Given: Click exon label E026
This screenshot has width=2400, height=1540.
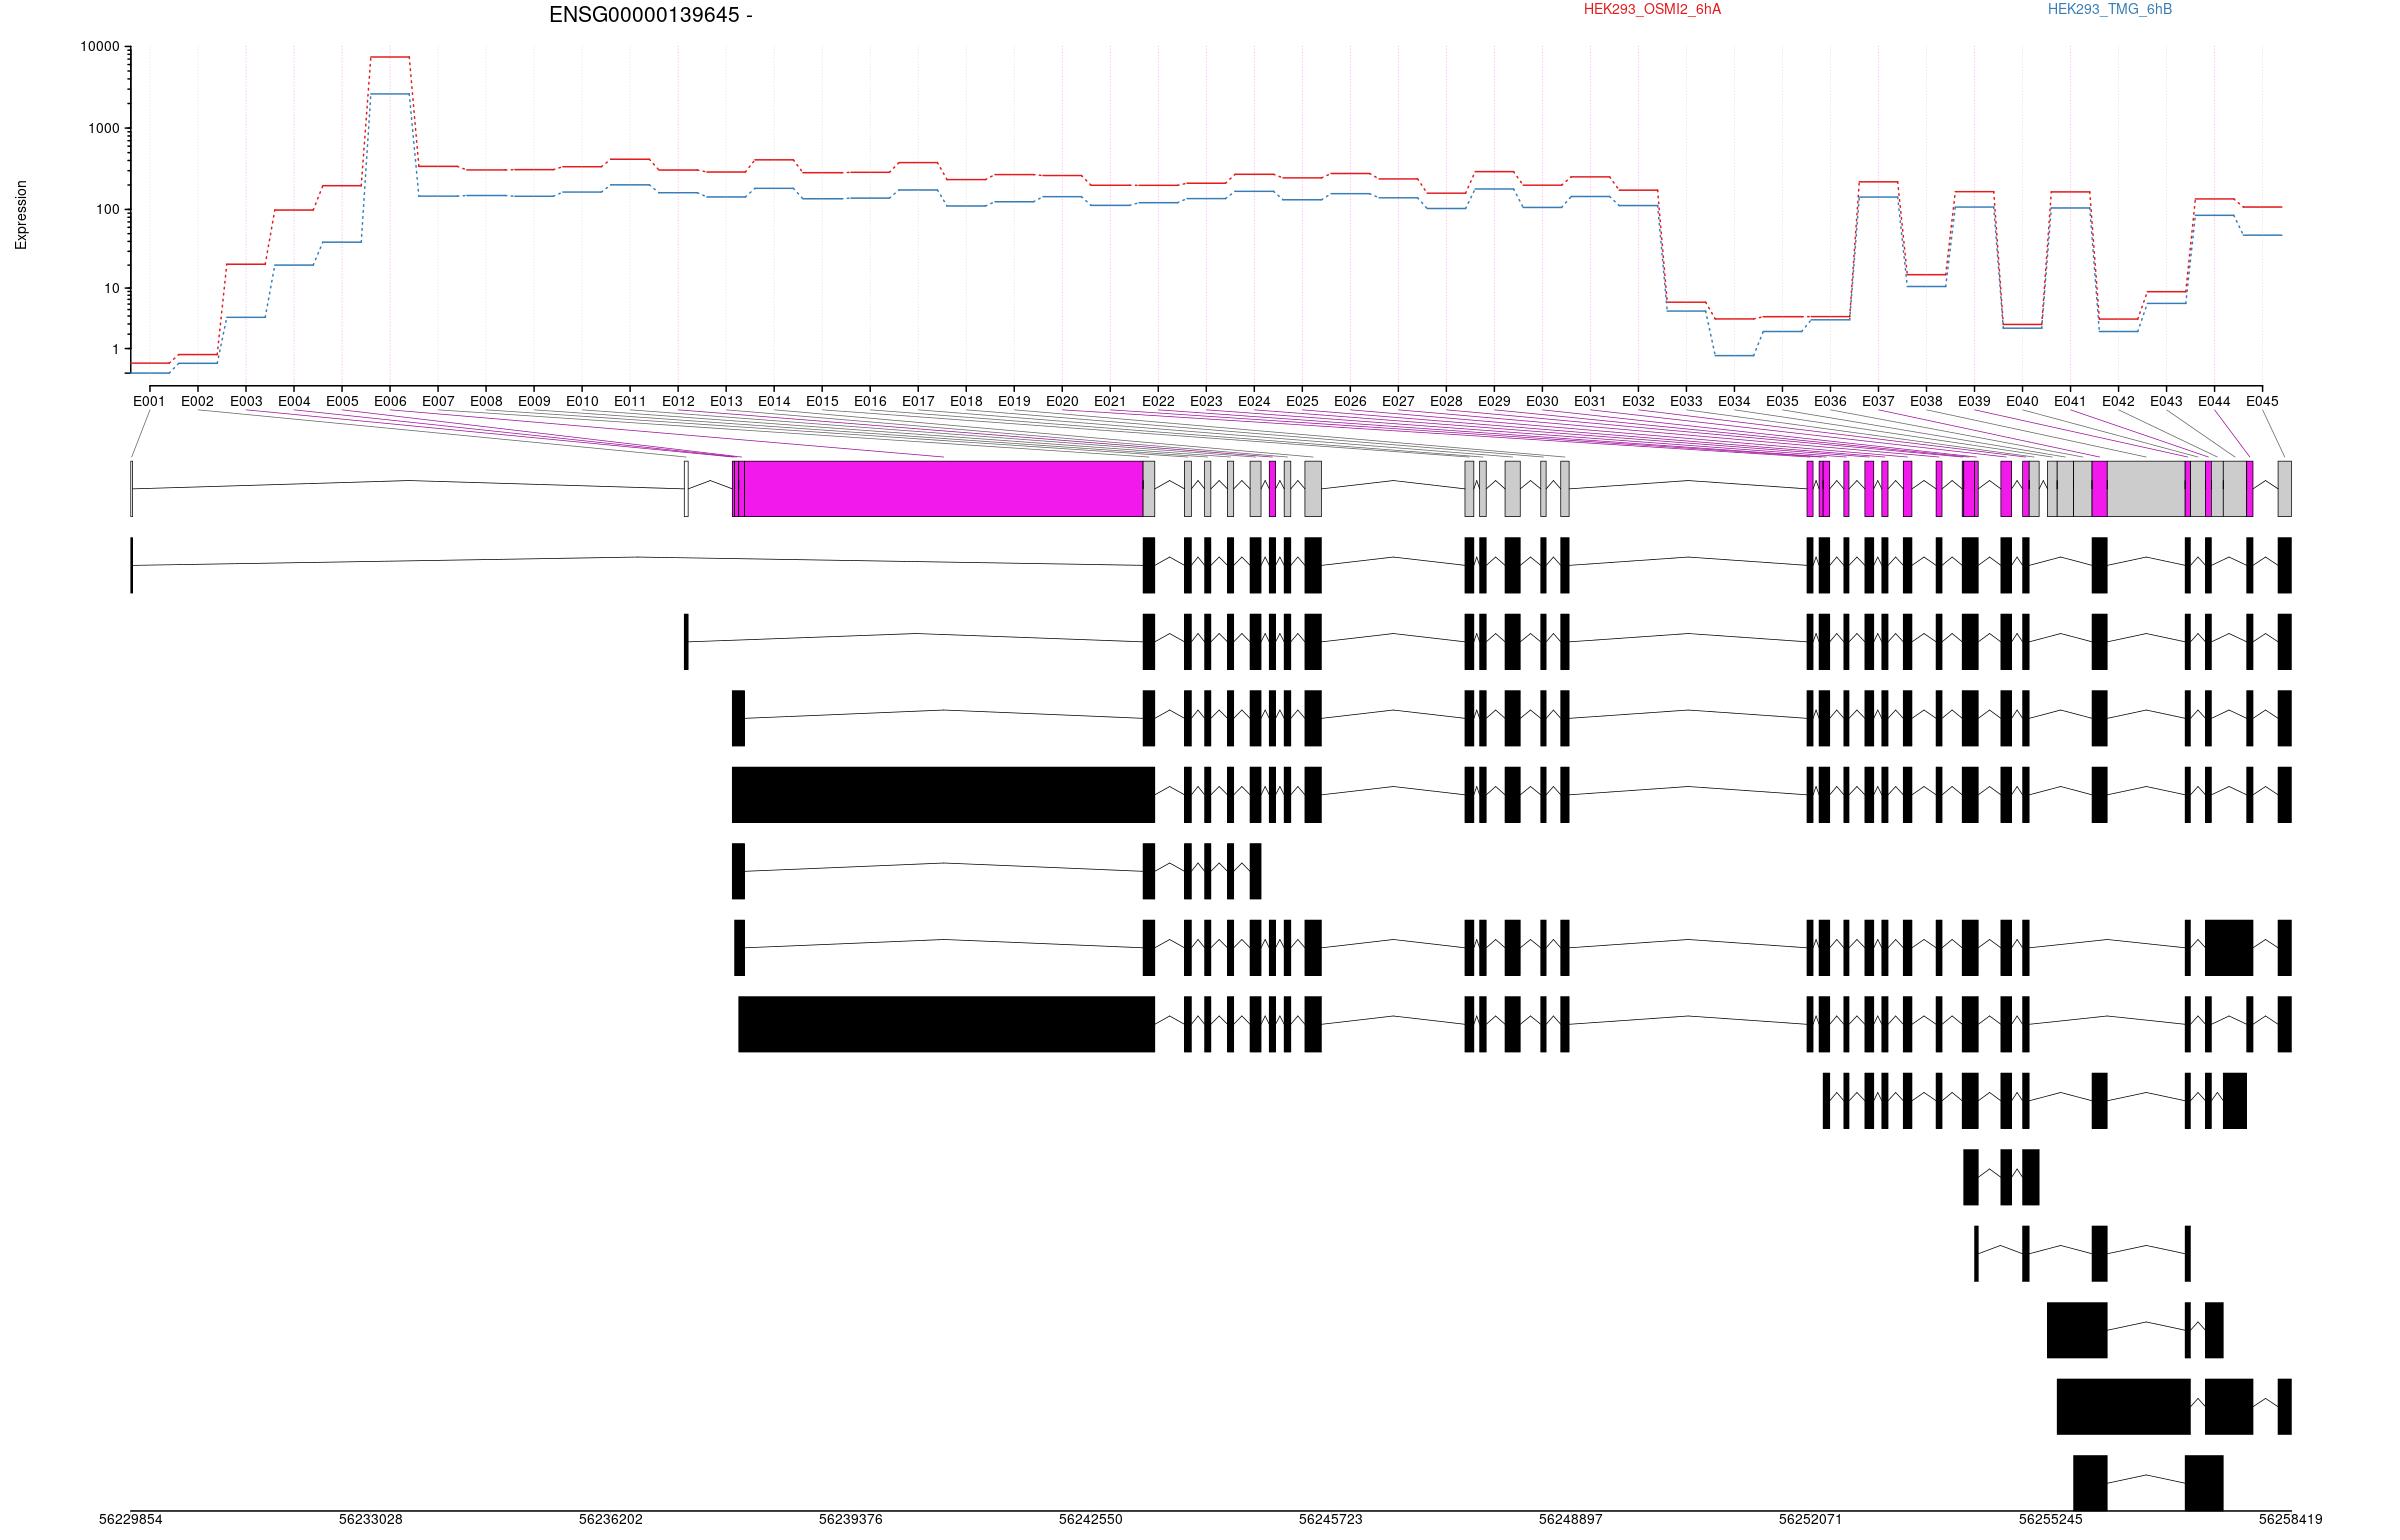Looking at the screenshot, I should tap(1350, 402).
